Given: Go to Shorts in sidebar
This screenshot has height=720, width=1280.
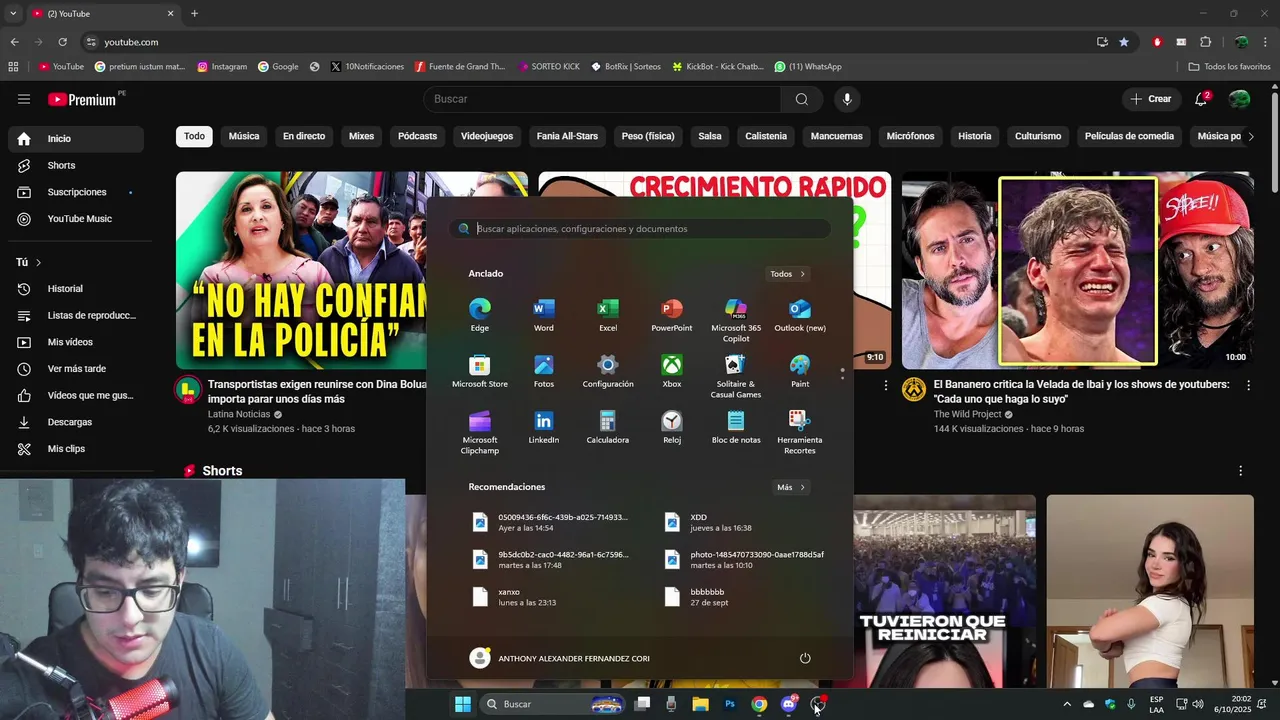Looking at the screenshot, I should (x=76, y=165).
